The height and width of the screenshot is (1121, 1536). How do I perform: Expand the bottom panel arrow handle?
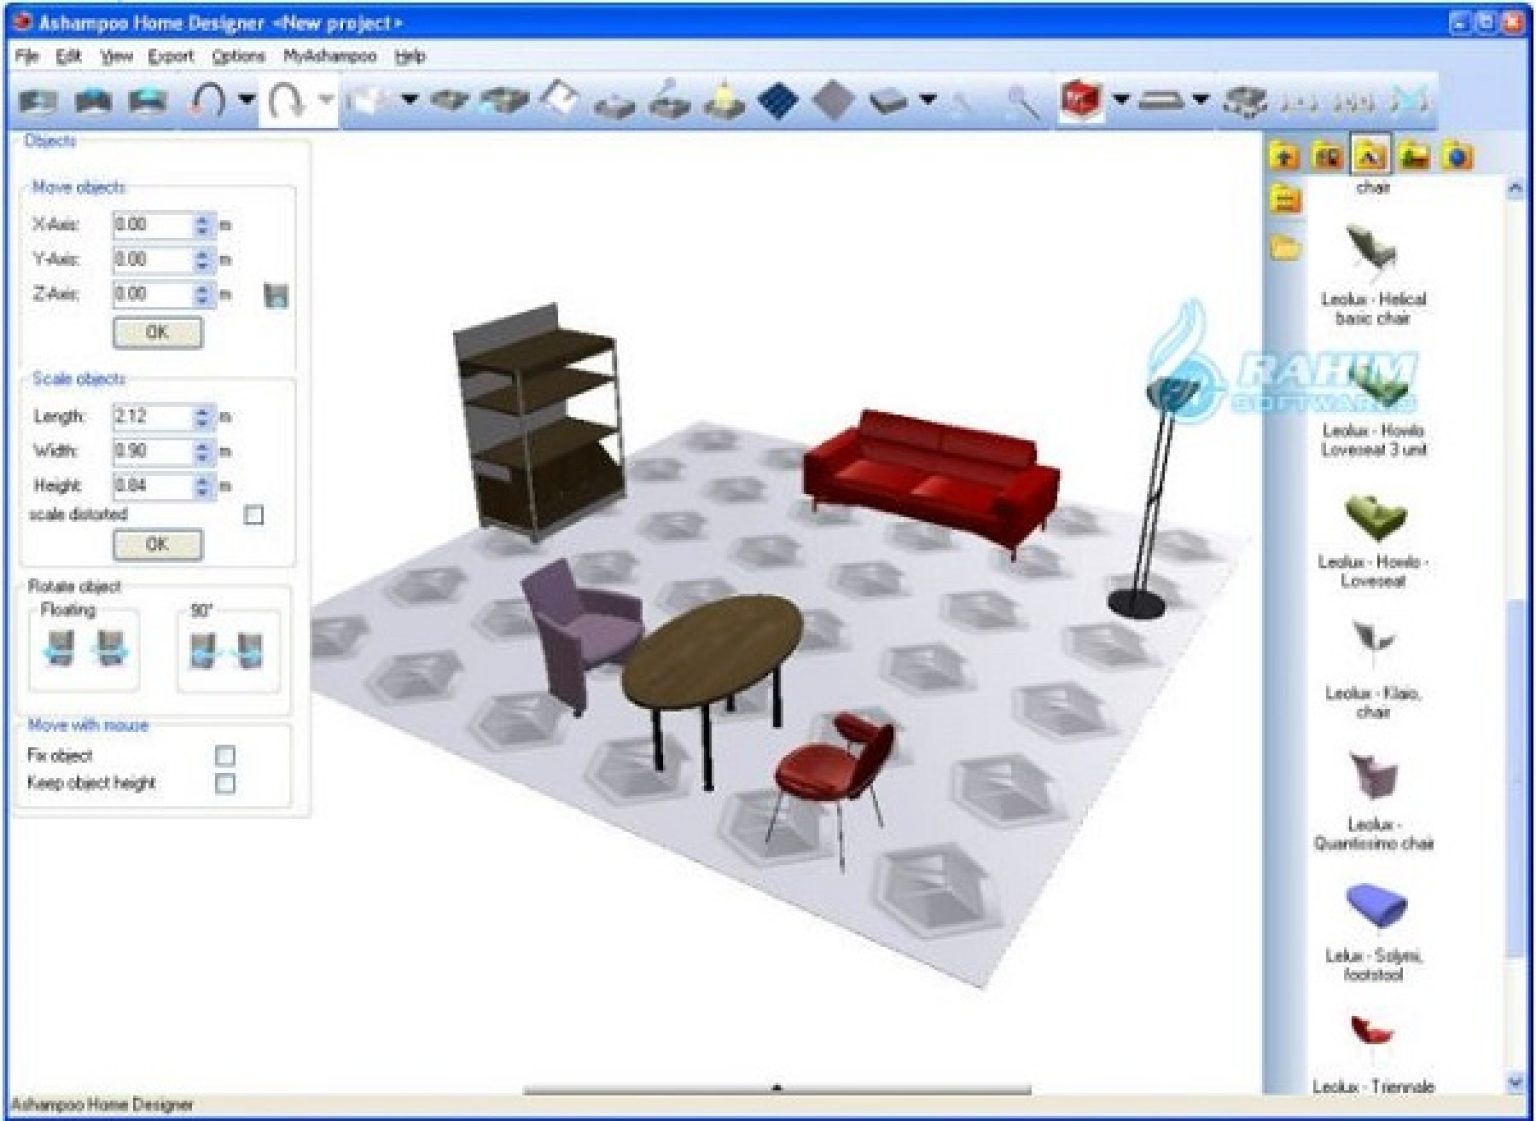click(777, 1087)
